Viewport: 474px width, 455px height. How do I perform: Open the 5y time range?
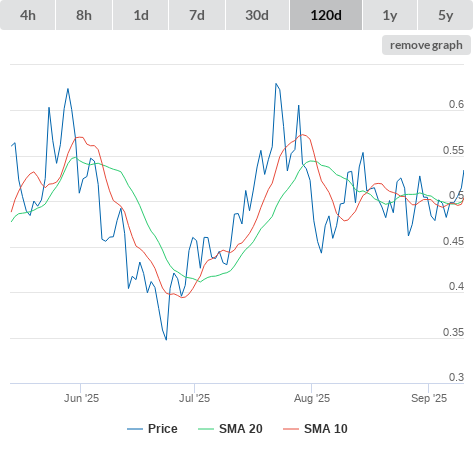click(445, 15)
